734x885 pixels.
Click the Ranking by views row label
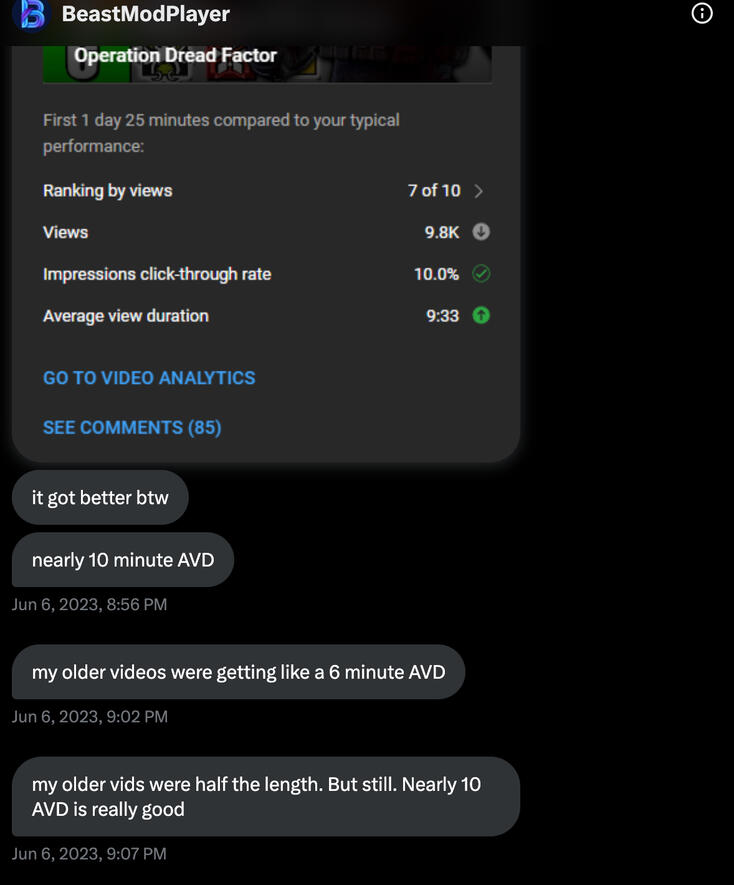point(108,191)
